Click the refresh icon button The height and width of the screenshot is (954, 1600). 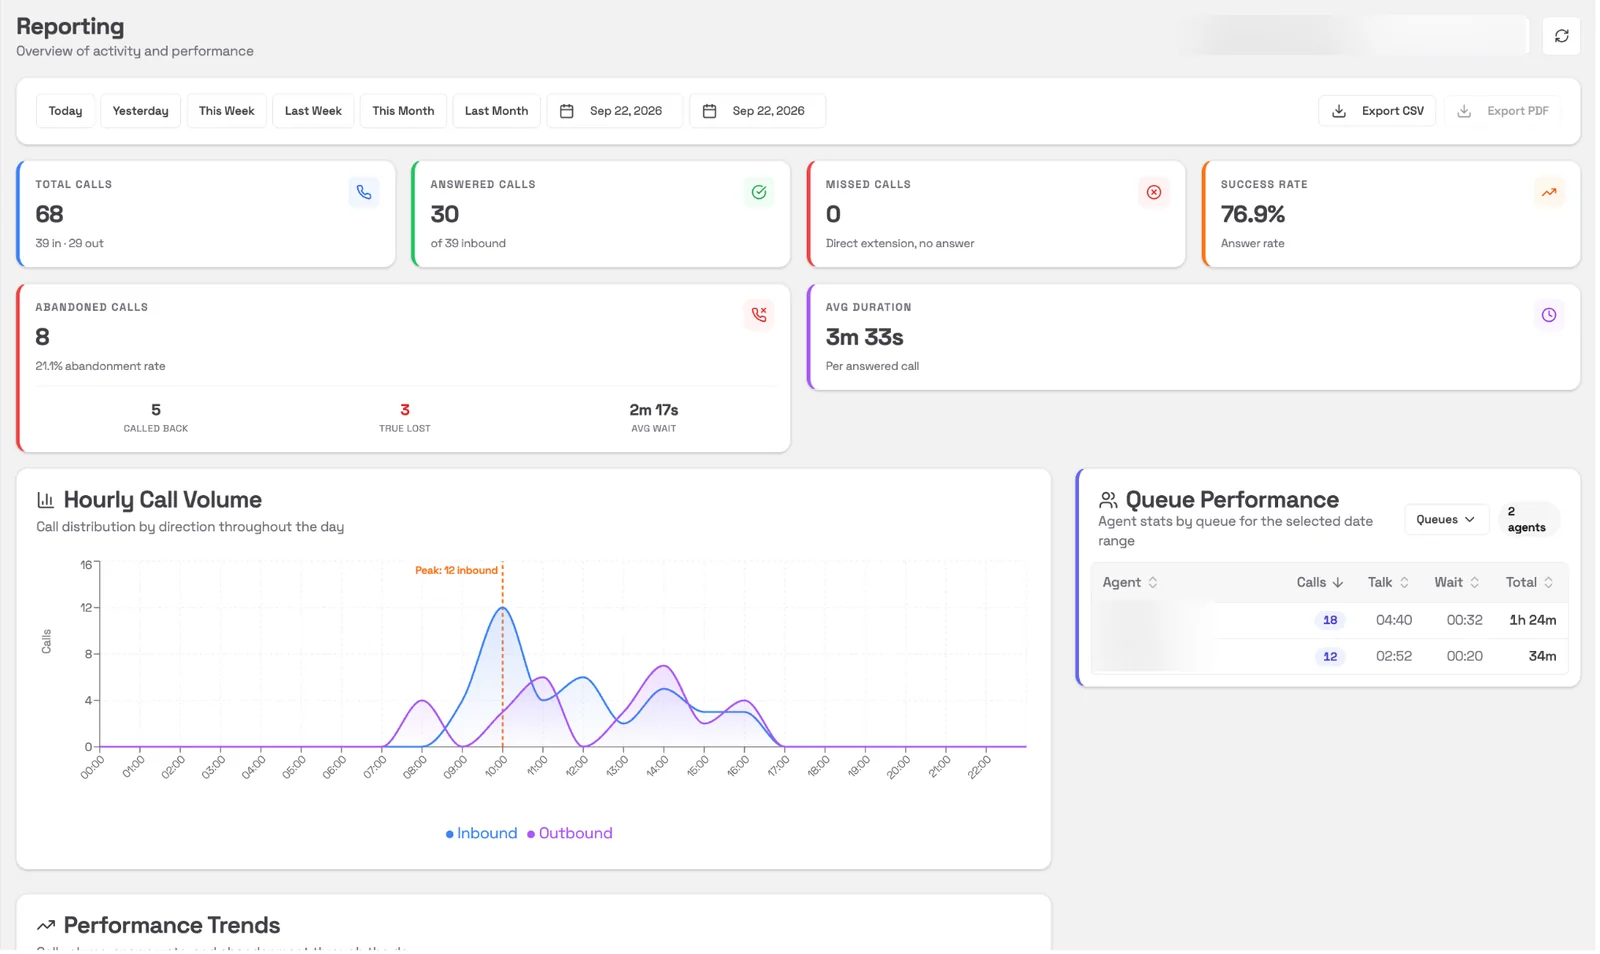pyautogui.click(x=1561, y=36)
